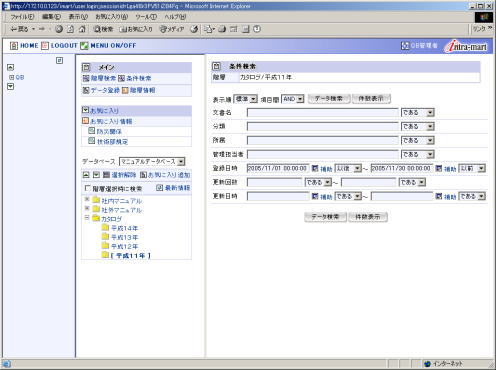Image resolution: width=496 pixels, height=370 pixels.
Task: Select the 平成14年 folder
Action: coord(124,228)
